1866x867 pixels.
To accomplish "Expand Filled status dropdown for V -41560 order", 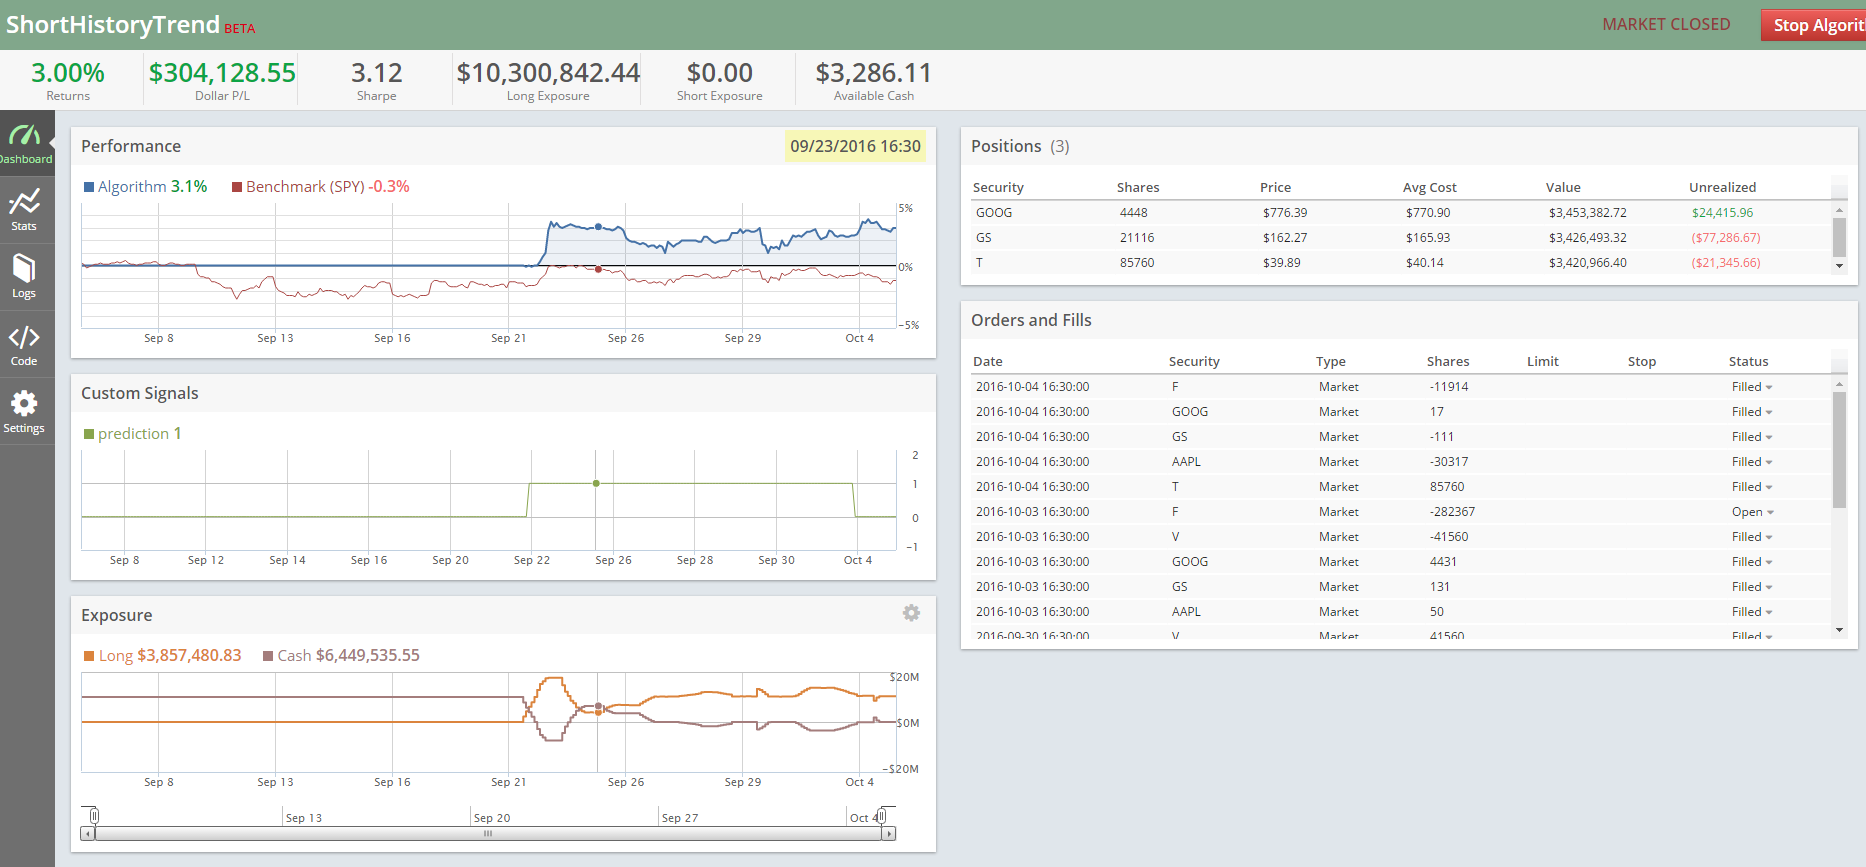I will tap(1752, 537).
